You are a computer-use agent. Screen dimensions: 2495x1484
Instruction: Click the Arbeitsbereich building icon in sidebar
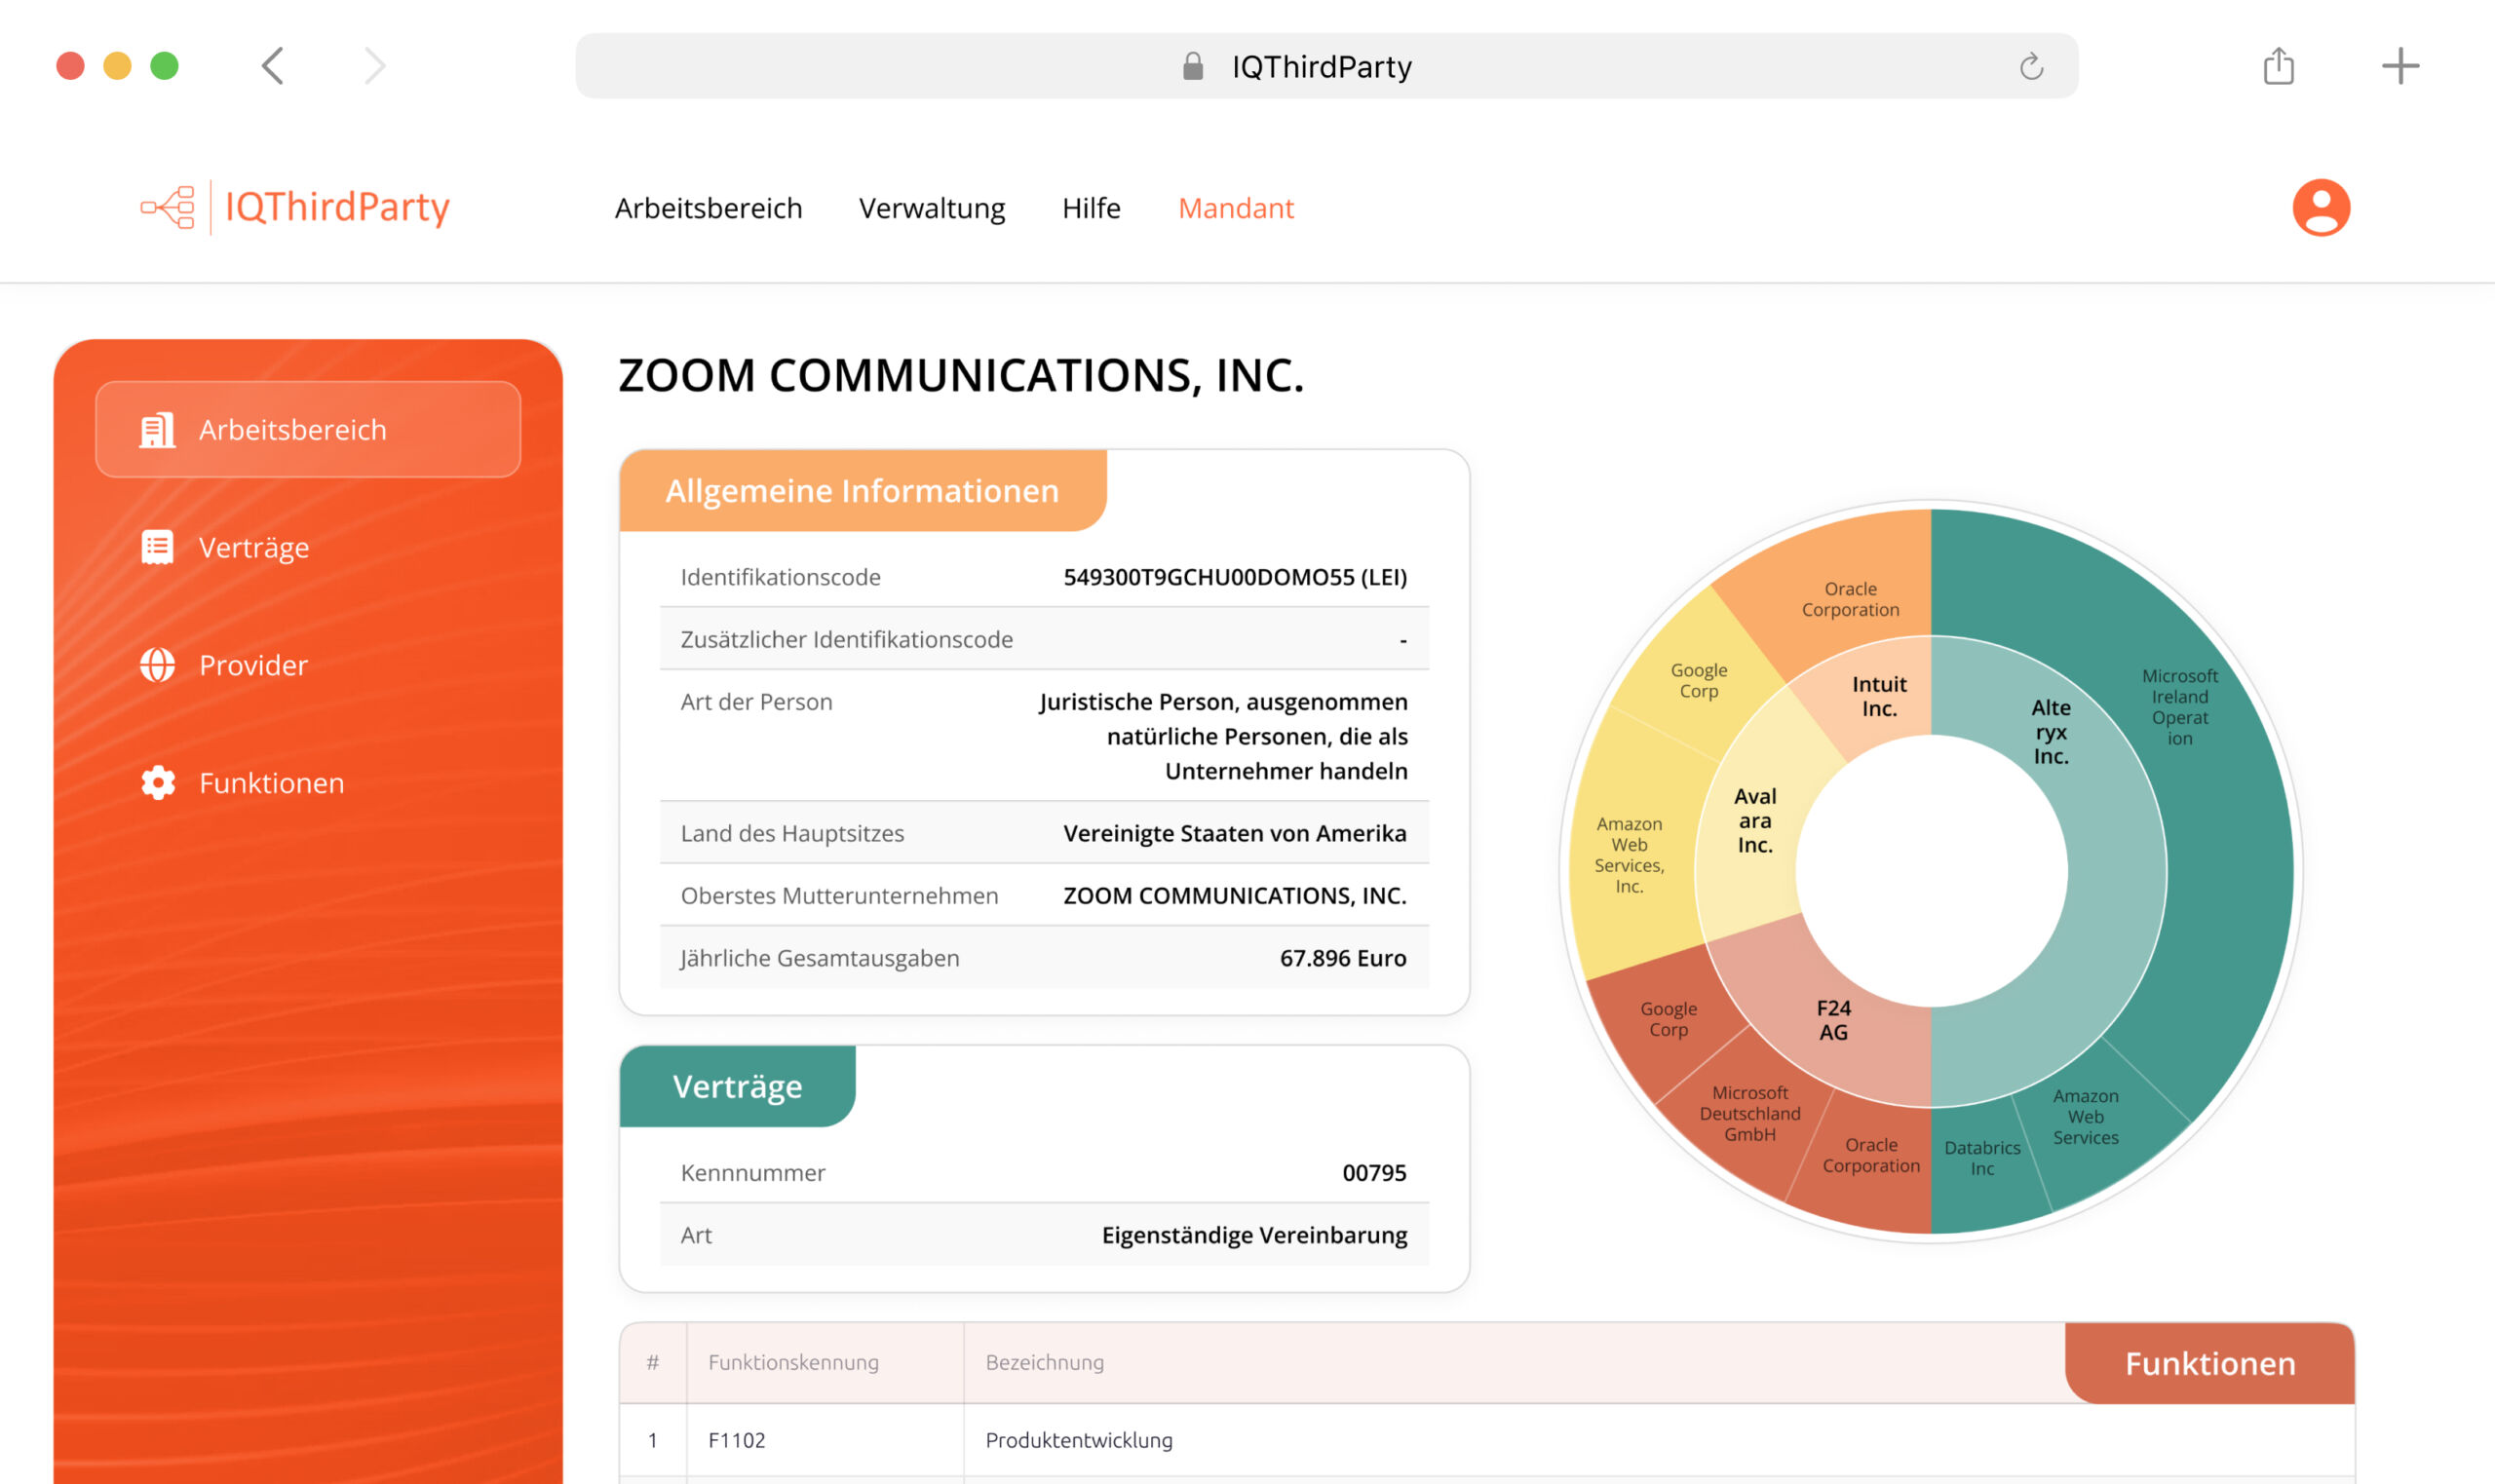[157, 430]
